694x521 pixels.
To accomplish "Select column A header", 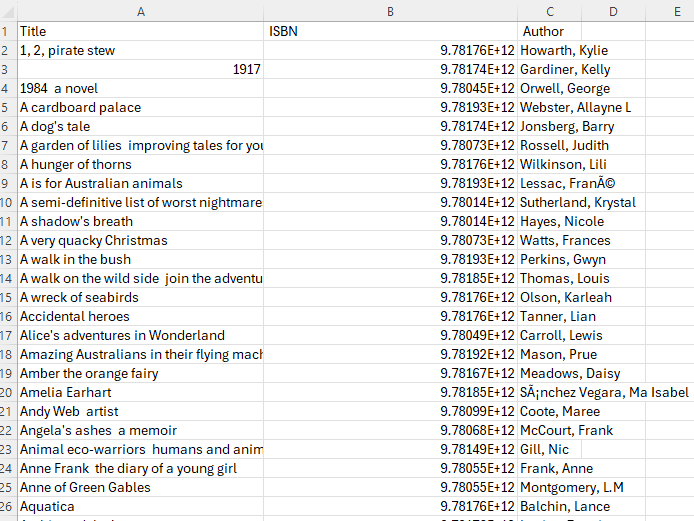I will coord(141,12).
